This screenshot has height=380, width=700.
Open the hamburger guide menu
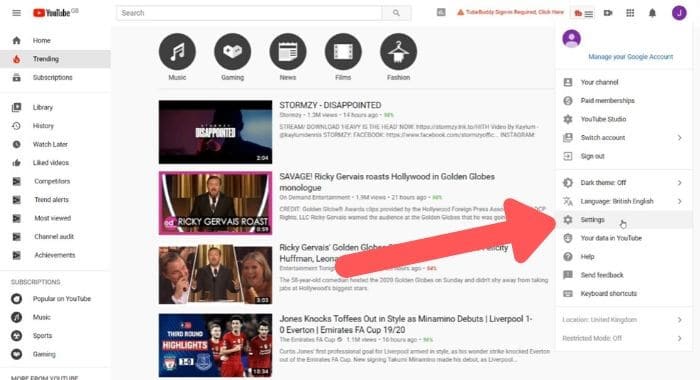(x=17, y=13)
